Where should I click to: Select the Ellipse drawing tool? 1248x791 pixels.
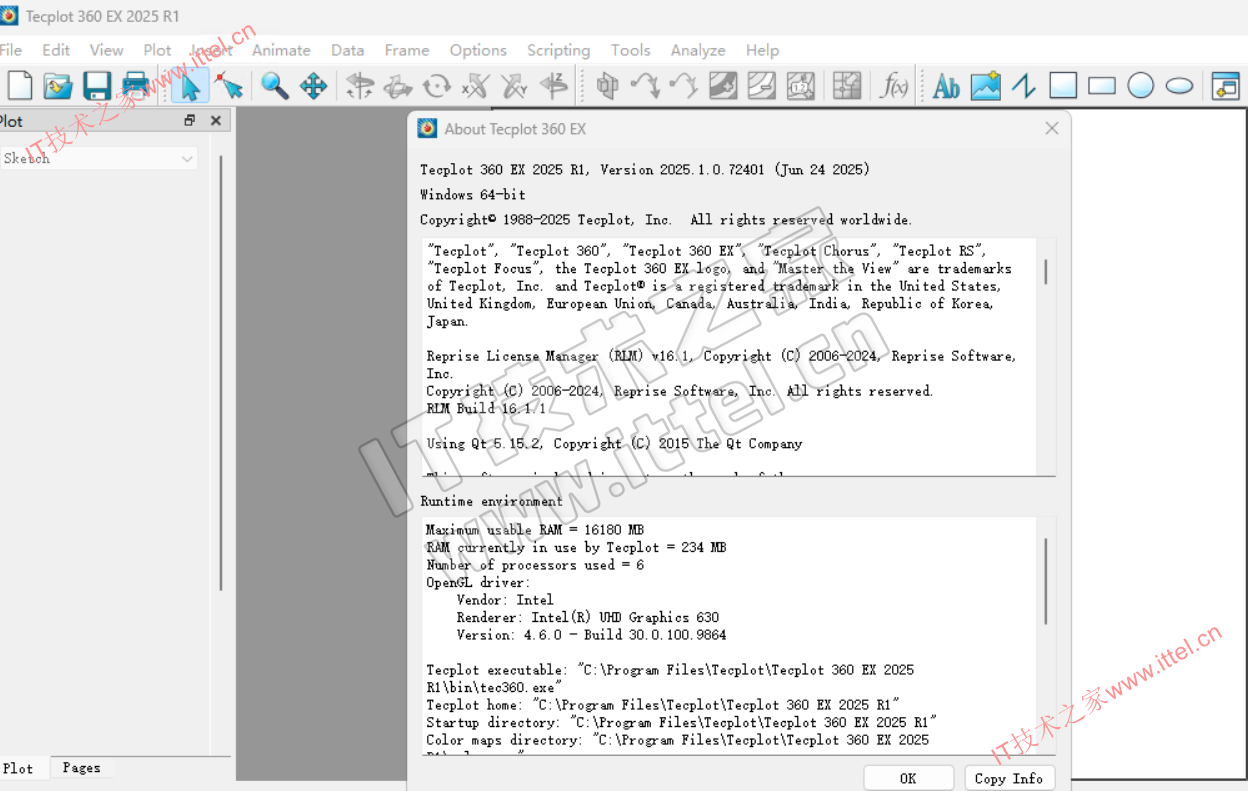(1180, 86)
